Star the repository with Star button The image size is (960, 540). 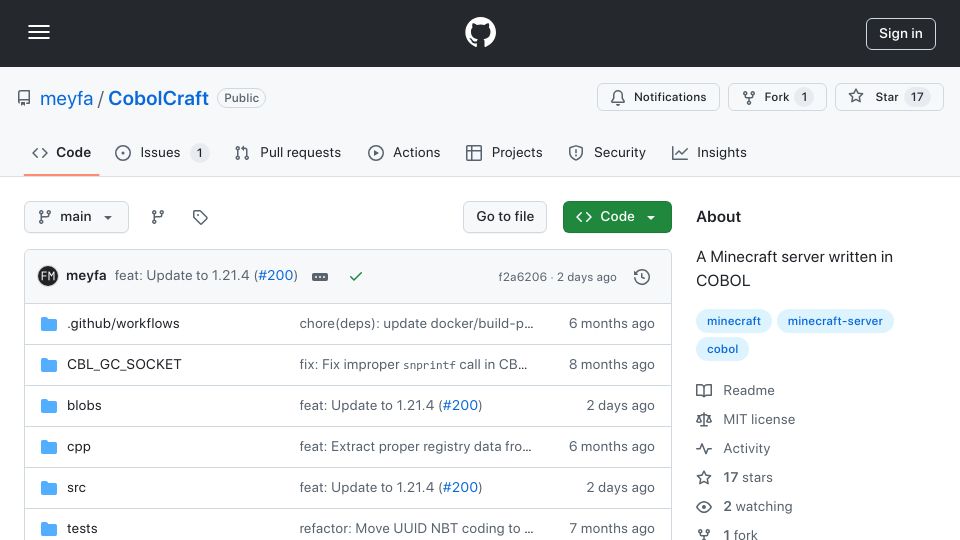click(x=889, y=97)
